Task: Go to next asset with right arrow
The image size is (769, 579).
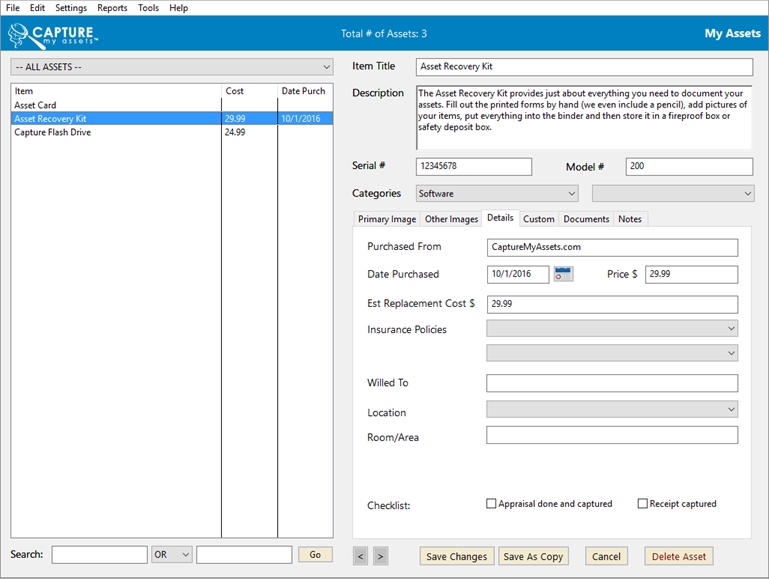Action: tap(380, 556)
